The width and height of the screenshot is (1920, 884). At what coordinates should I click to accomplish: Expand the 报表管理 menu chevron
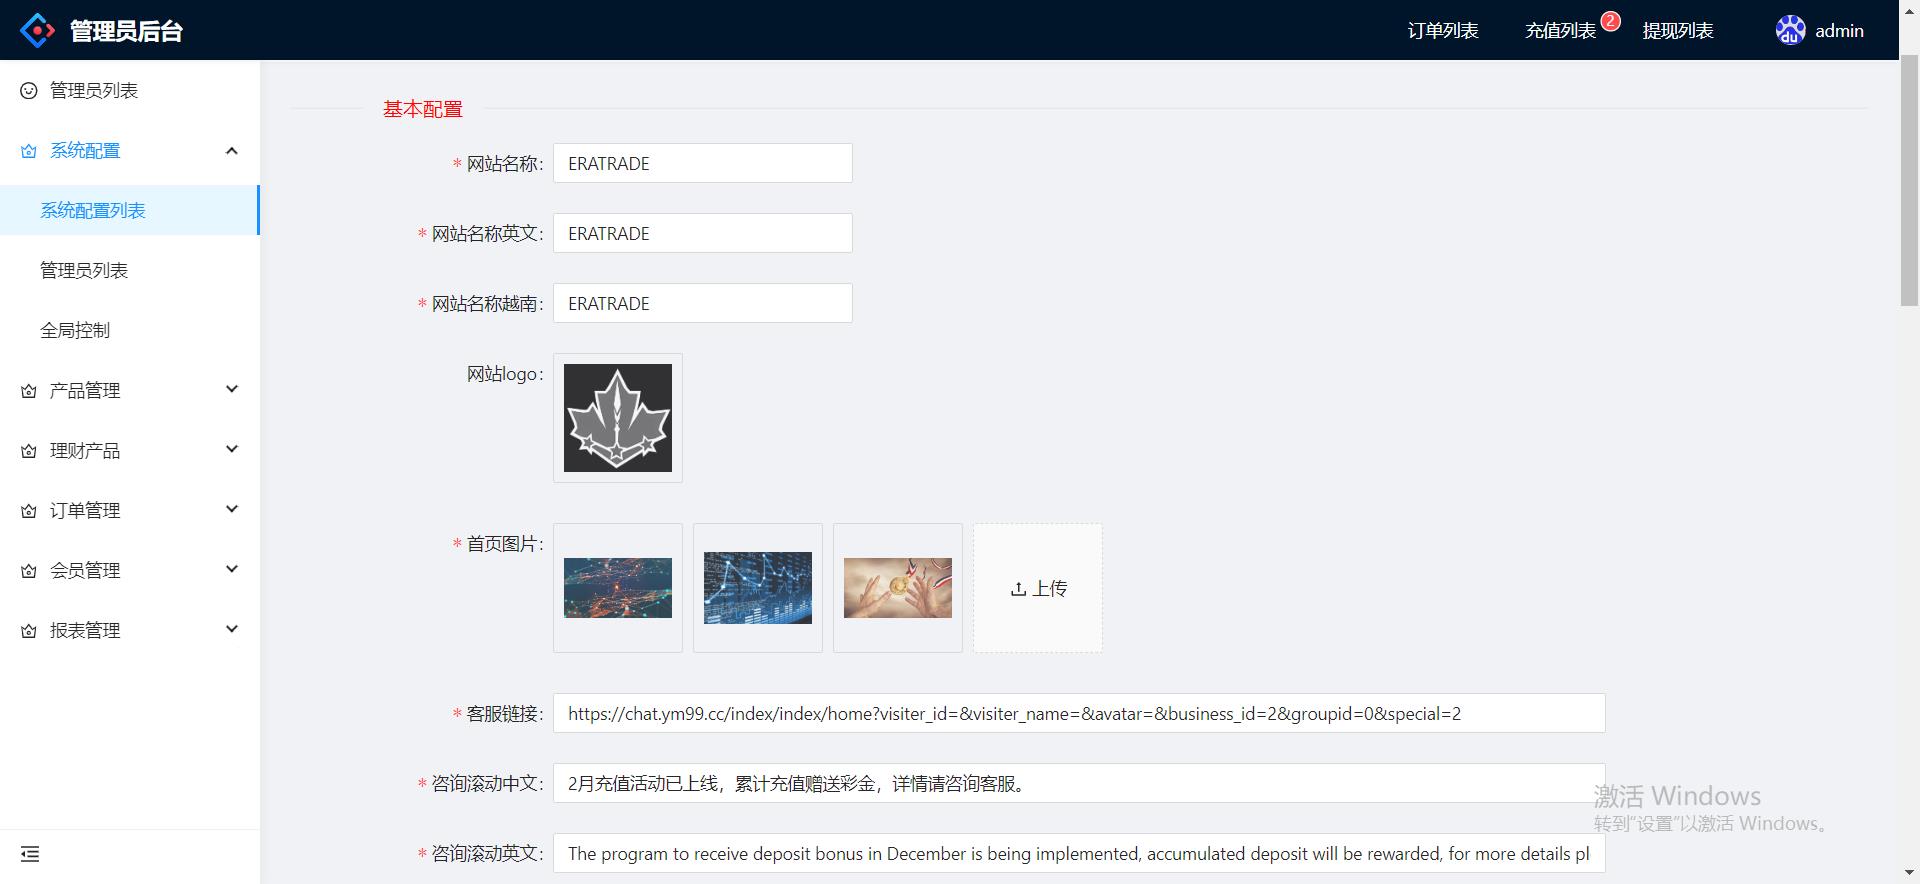pyautogui.click(x=232, y=629)
